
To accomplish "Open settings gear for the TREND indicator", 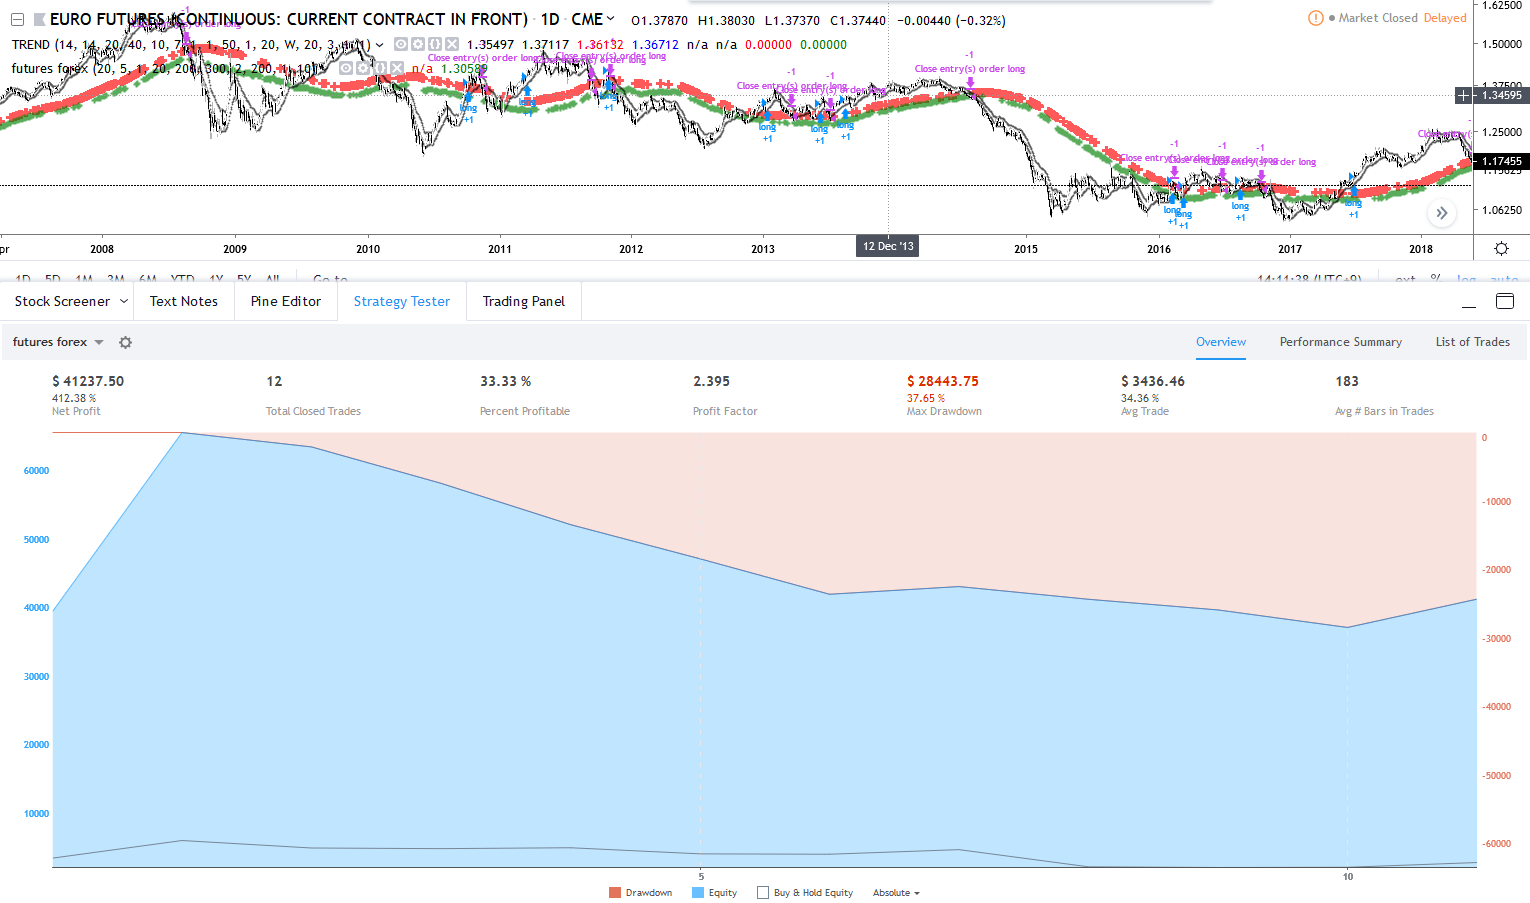I will pyautogui.click(x=418, y=44).
